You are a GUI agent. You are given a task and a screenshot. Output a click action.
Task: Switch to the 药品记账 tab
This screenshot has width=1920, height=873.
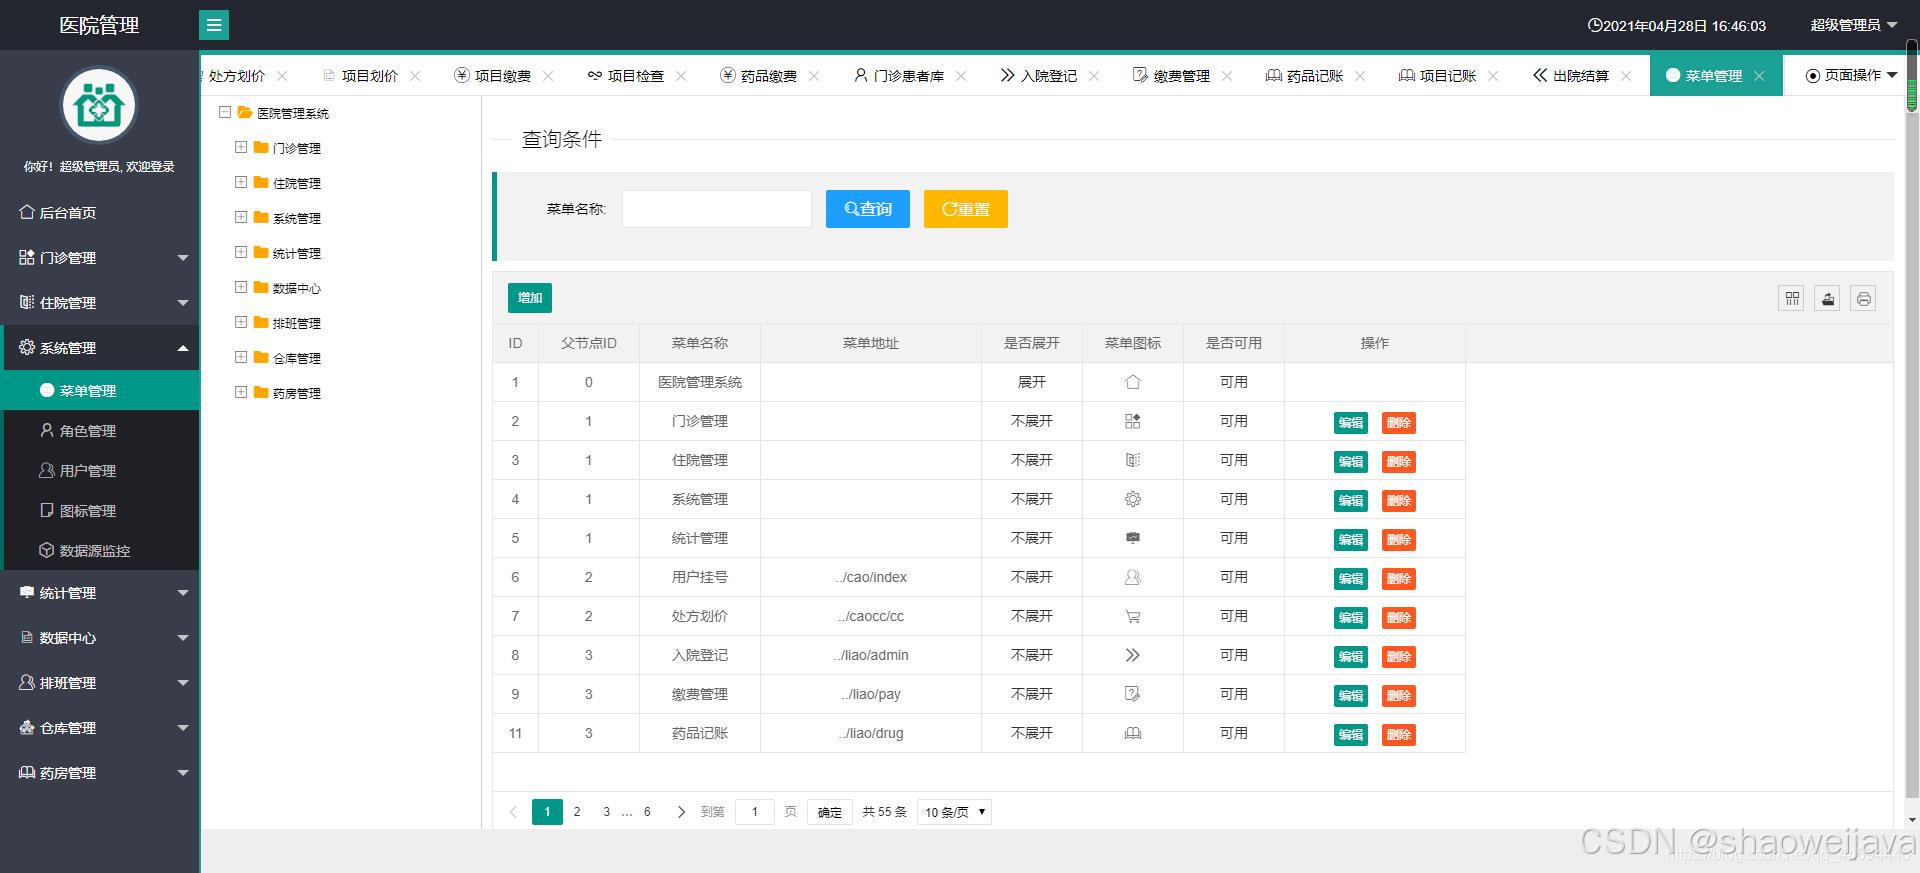(1314, 75)
